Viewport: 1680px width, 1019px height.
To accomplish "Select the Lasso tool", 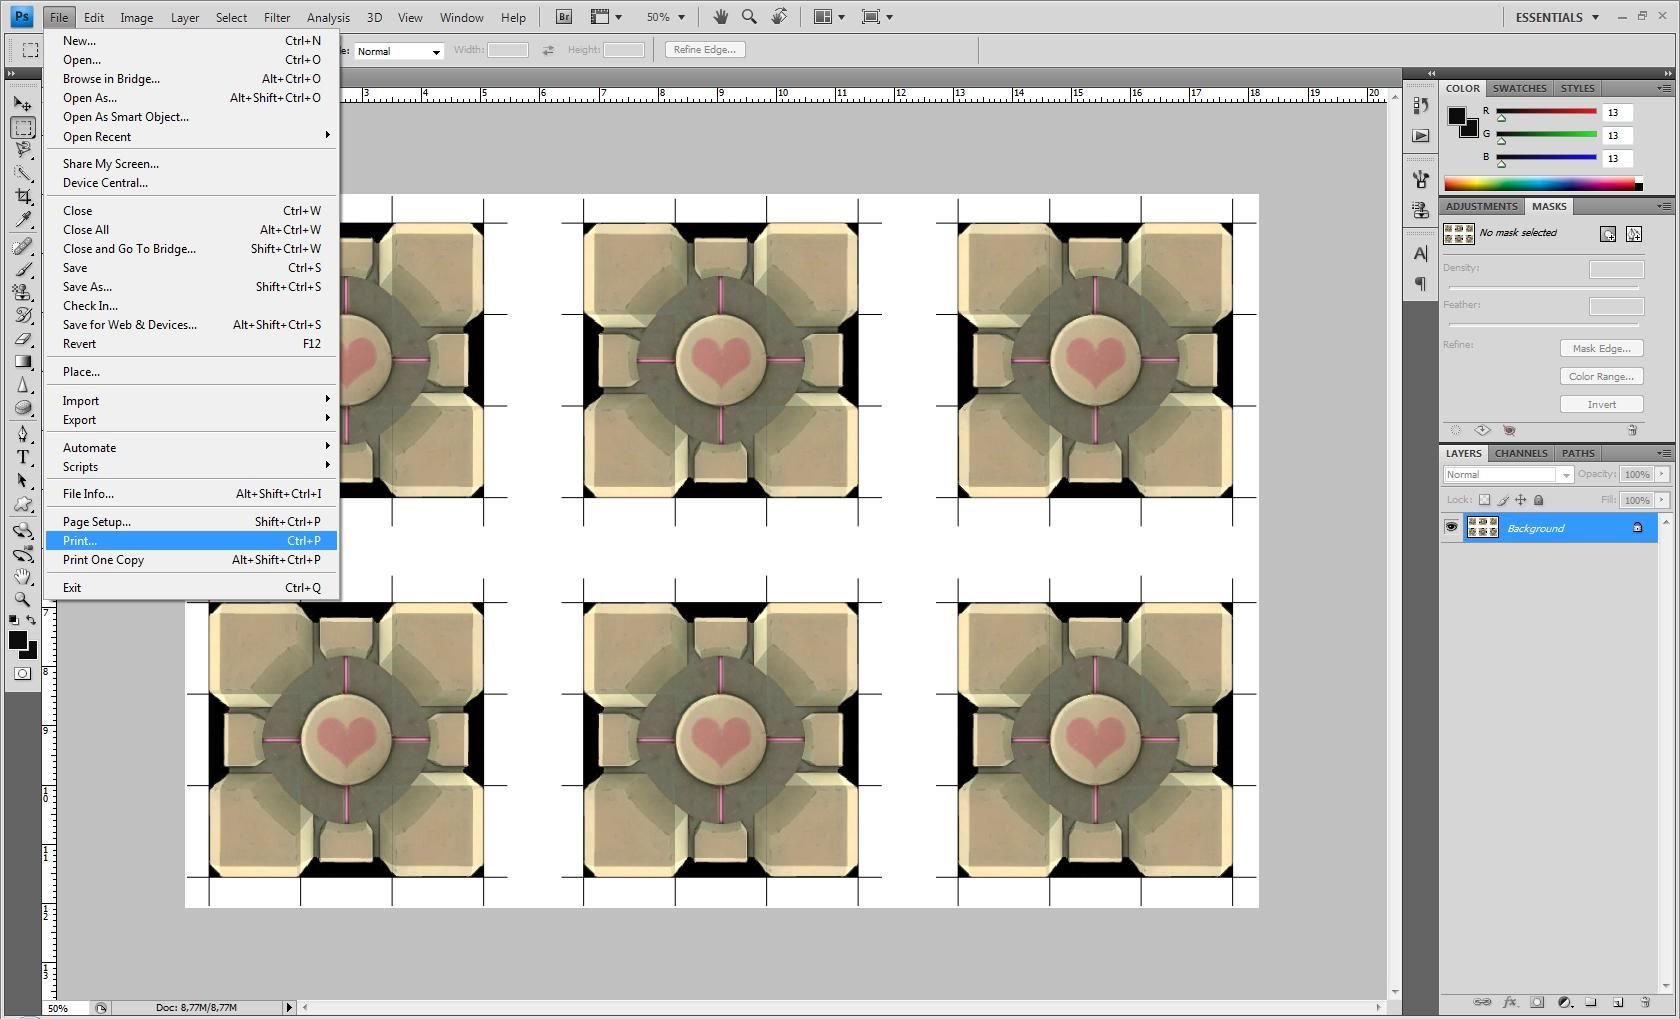I will click(23, 150).
